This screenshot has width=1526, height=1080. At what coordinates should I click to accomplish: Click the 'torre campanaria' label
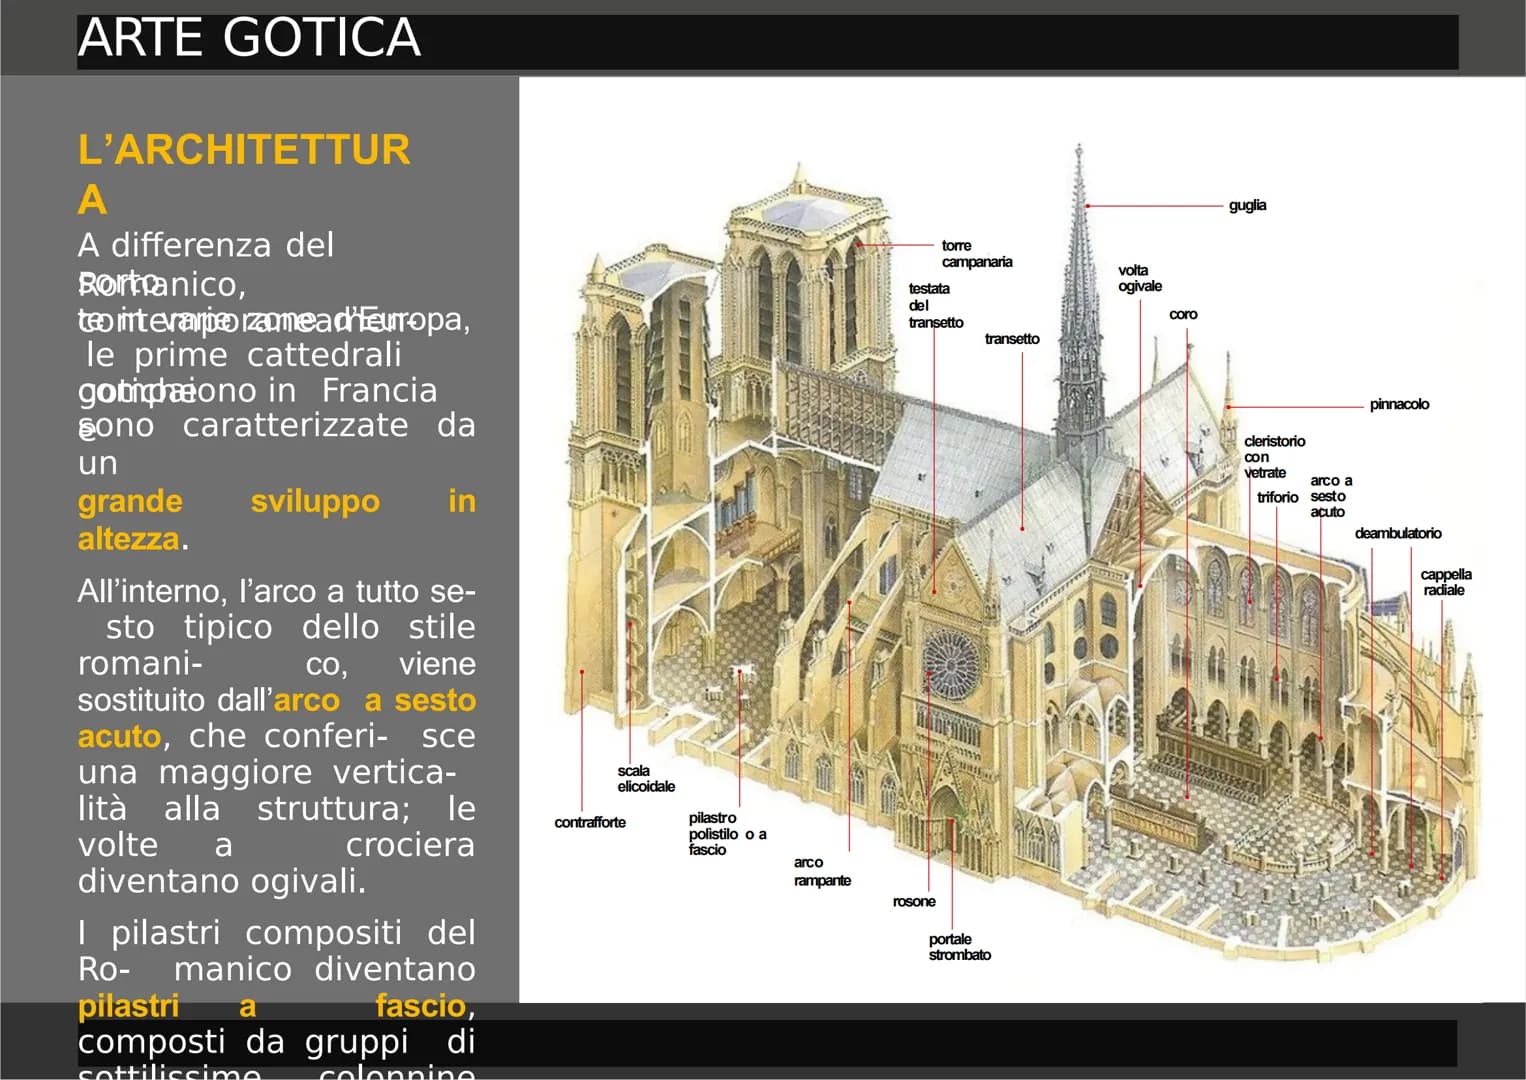click(x=976, y=253)
